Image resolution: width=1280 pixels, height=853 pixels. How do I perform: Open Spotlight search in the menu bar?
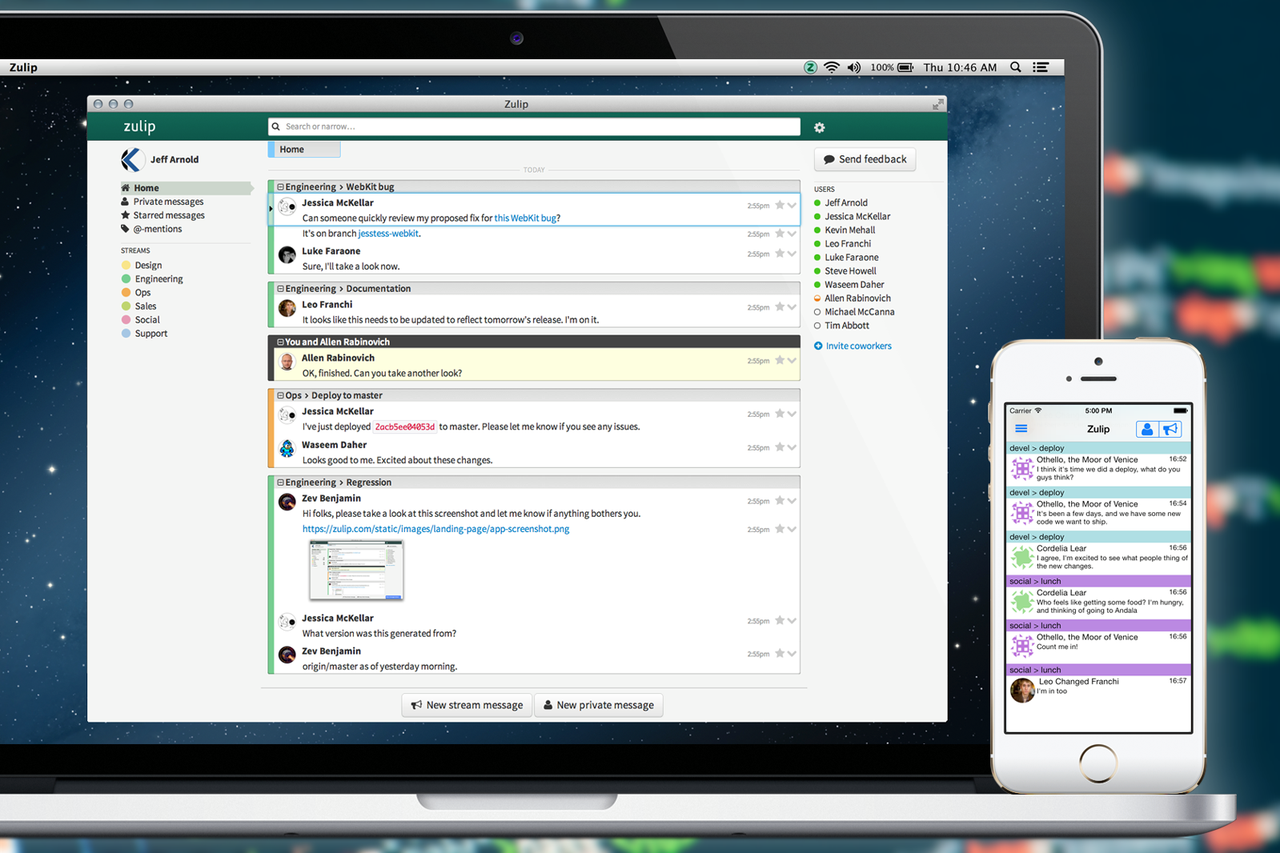point(1016,67)
